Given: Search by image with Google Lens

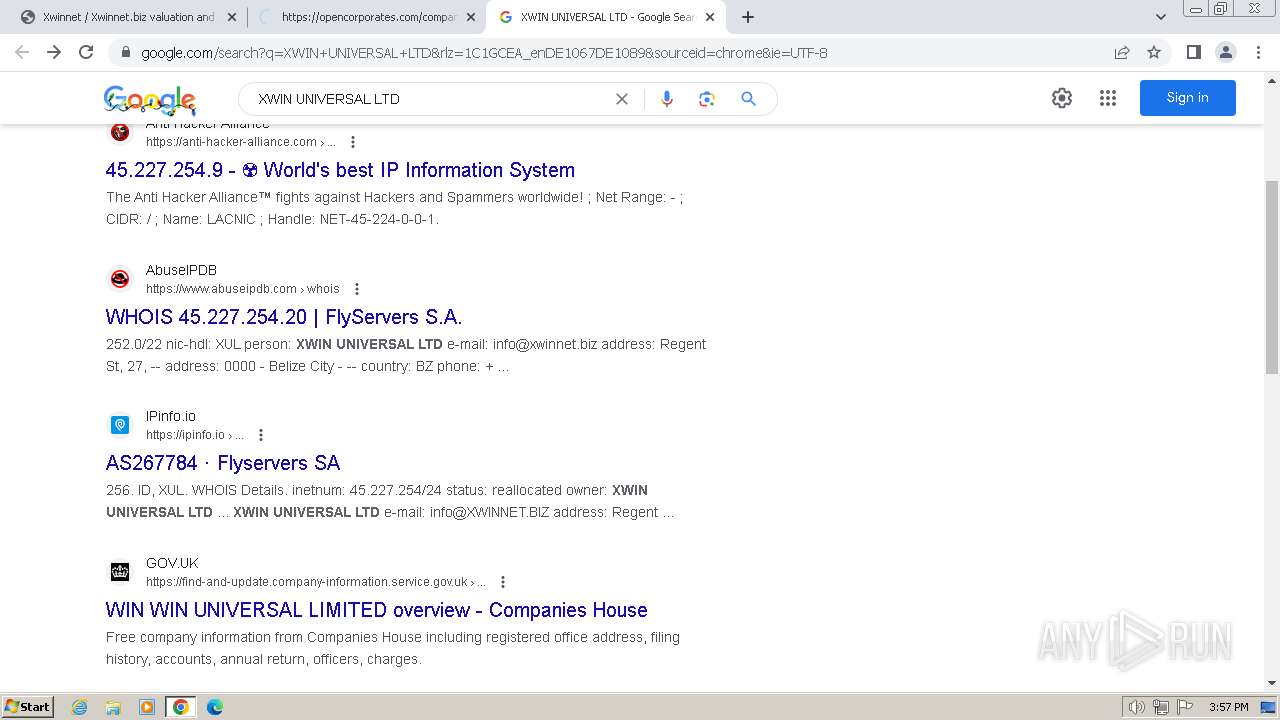Looking at the screenshot, I should pyautogui.click(x=707, y=99).
